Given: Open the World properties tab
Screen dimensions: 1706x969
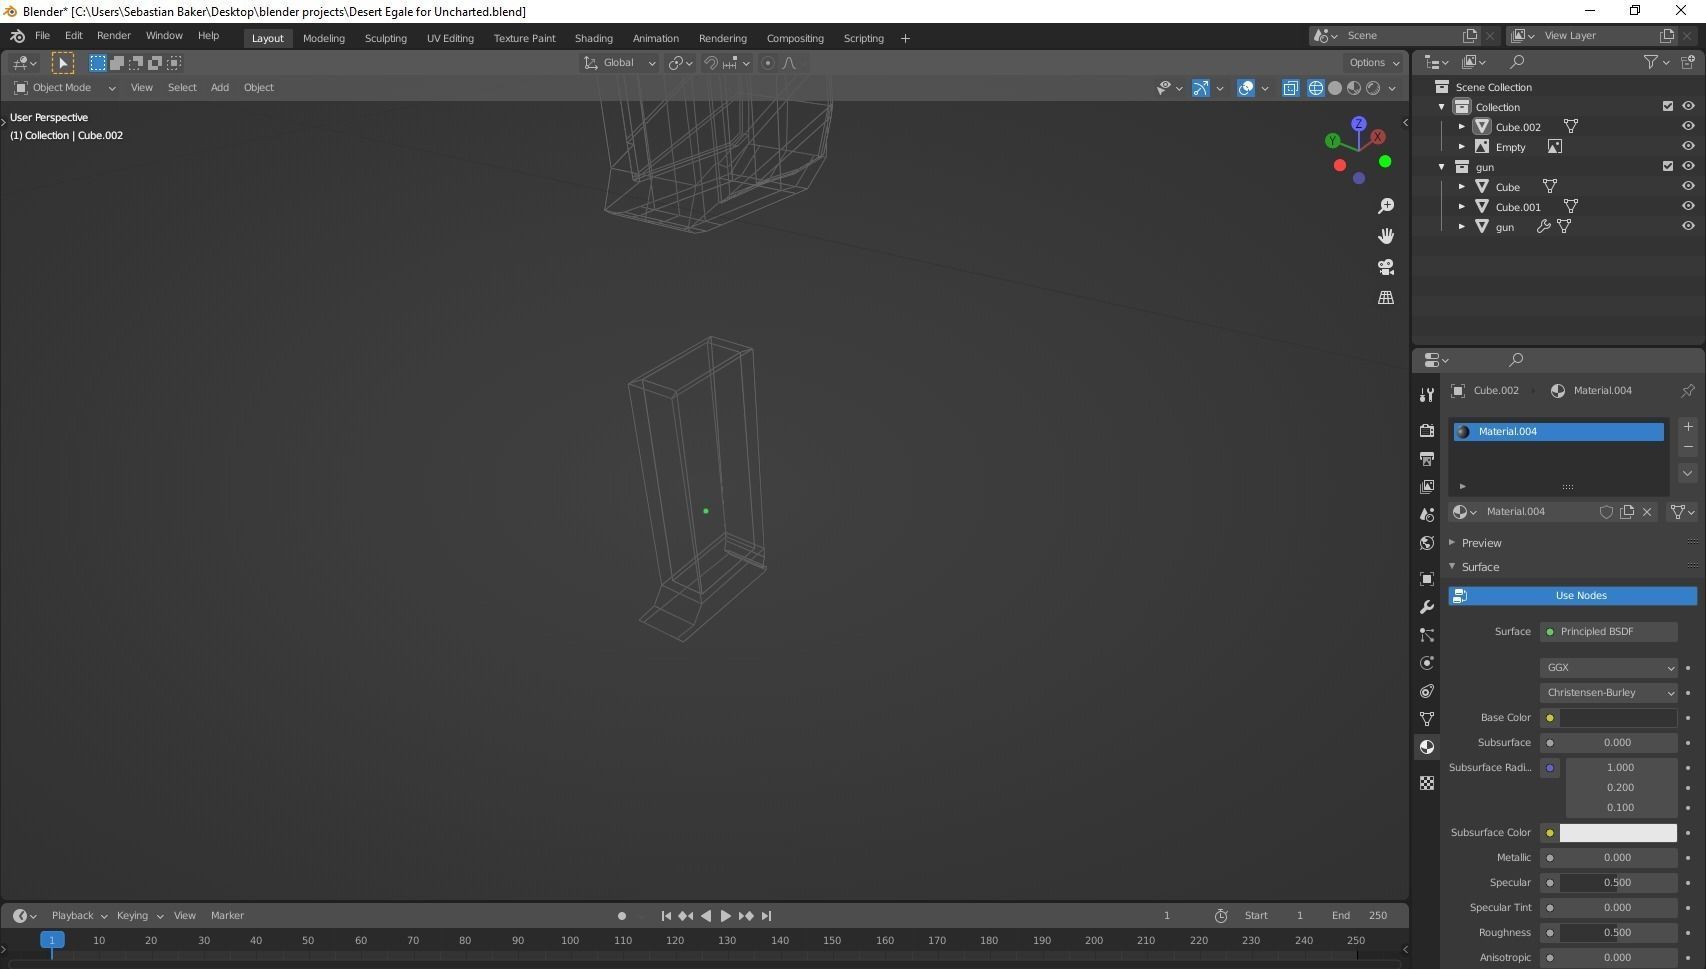Looking at the screenshot, I should (x=1427, y=543).
